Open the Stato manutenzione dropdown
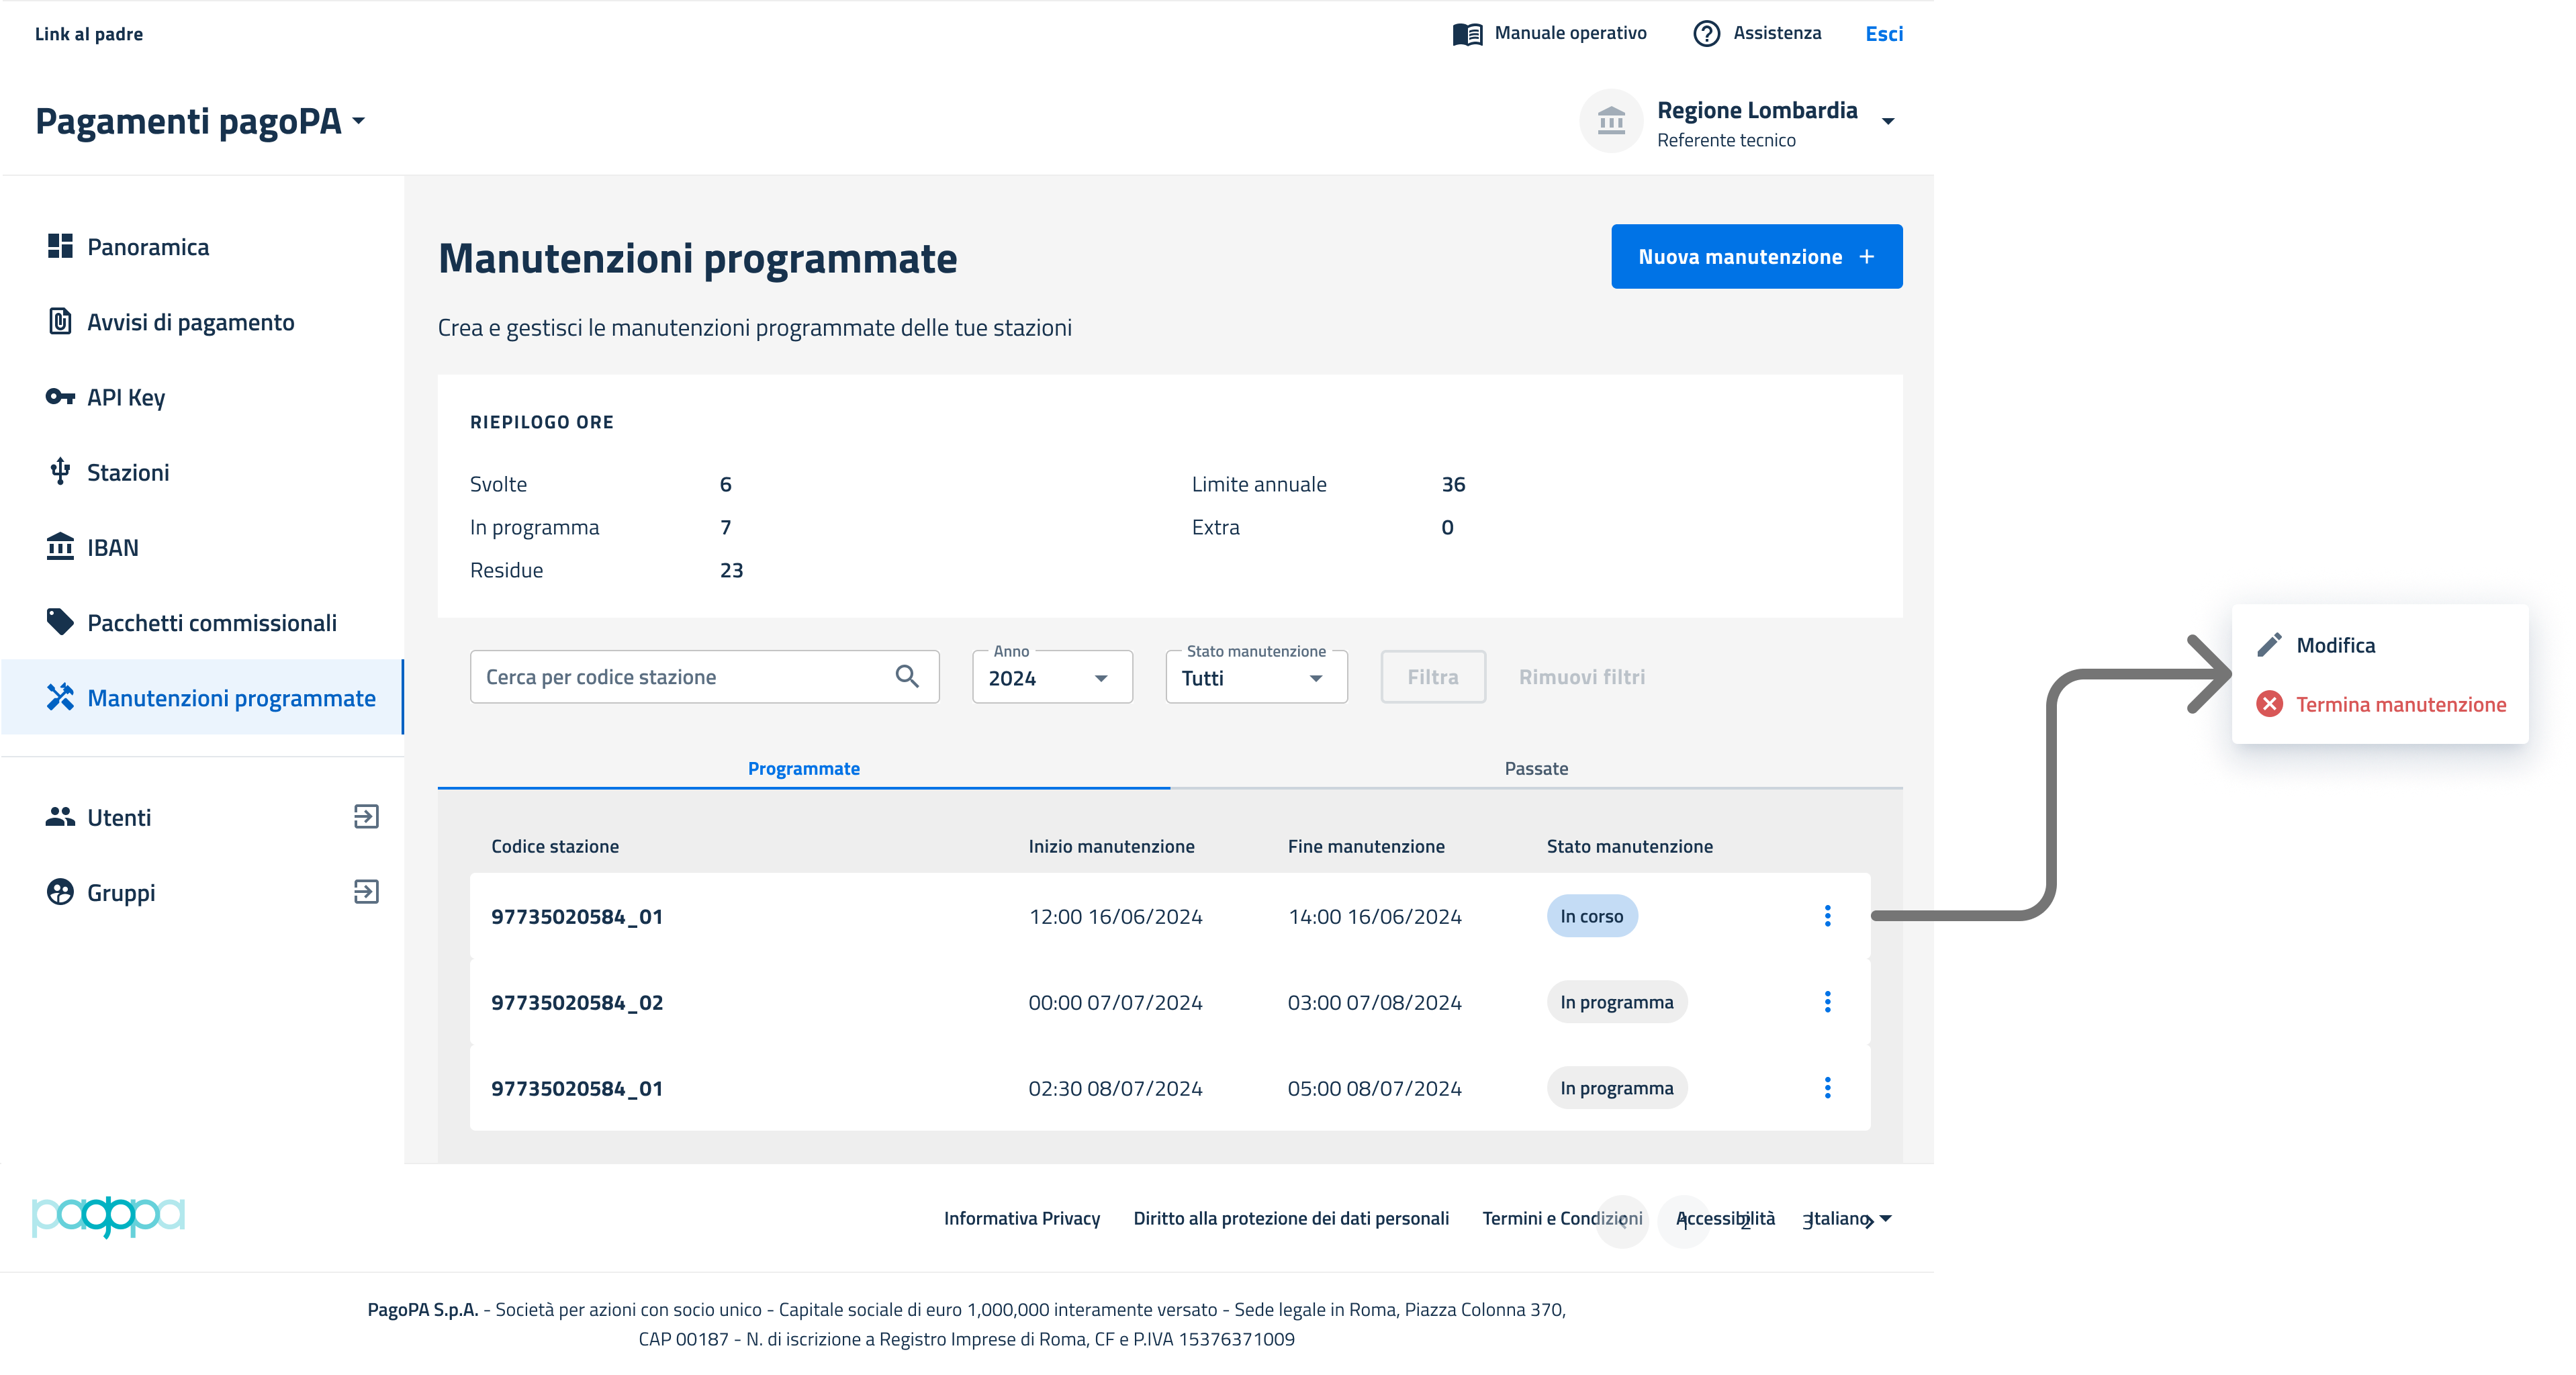The width and height of the screenshot is (2576, 1375). pos(1255,678)
